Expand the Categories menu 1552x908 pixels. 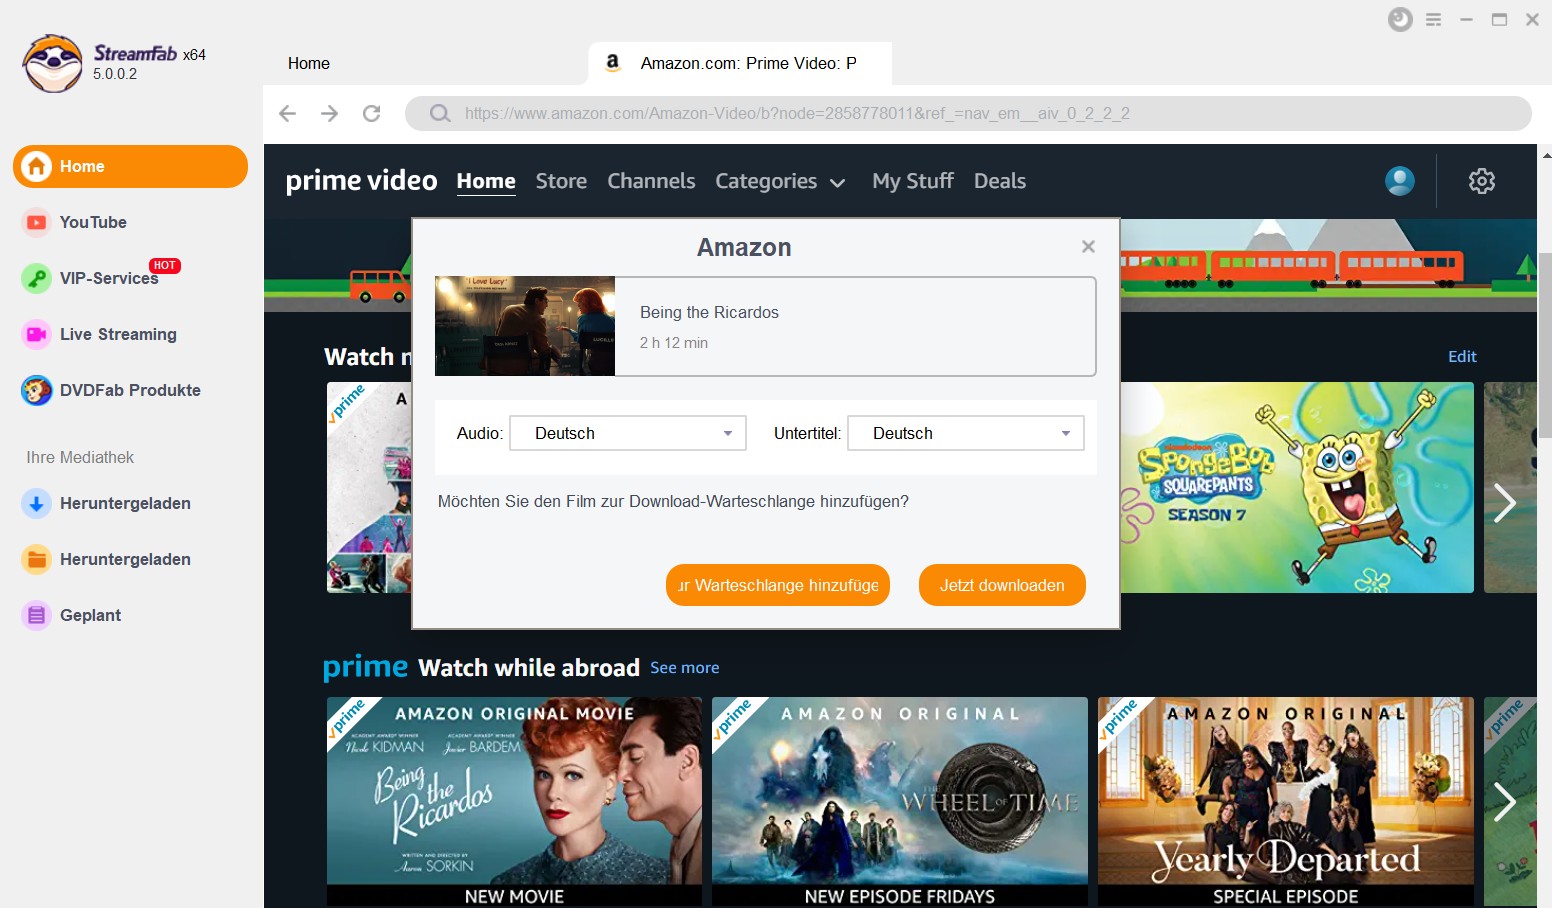780,181
